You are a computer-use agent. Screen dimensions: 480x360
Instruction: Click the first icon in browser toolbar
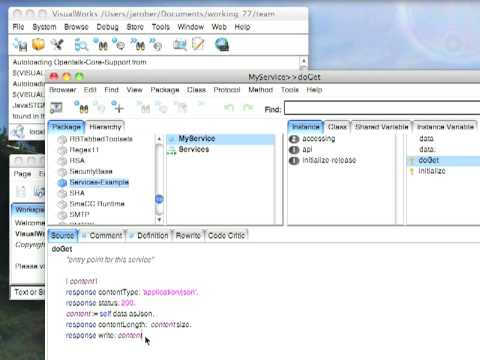pyautogui.click(x=56, y=107)
